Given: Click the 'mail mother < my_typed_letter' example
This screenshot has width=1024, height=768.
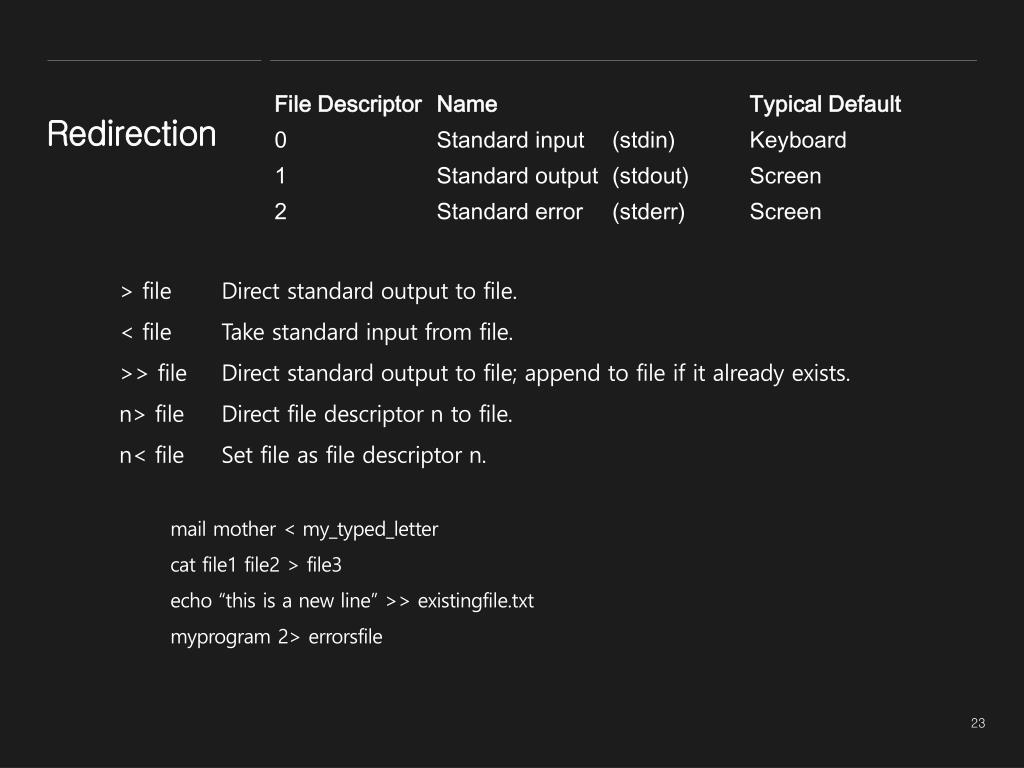Looking at the screenshot, I should point(304,530).
